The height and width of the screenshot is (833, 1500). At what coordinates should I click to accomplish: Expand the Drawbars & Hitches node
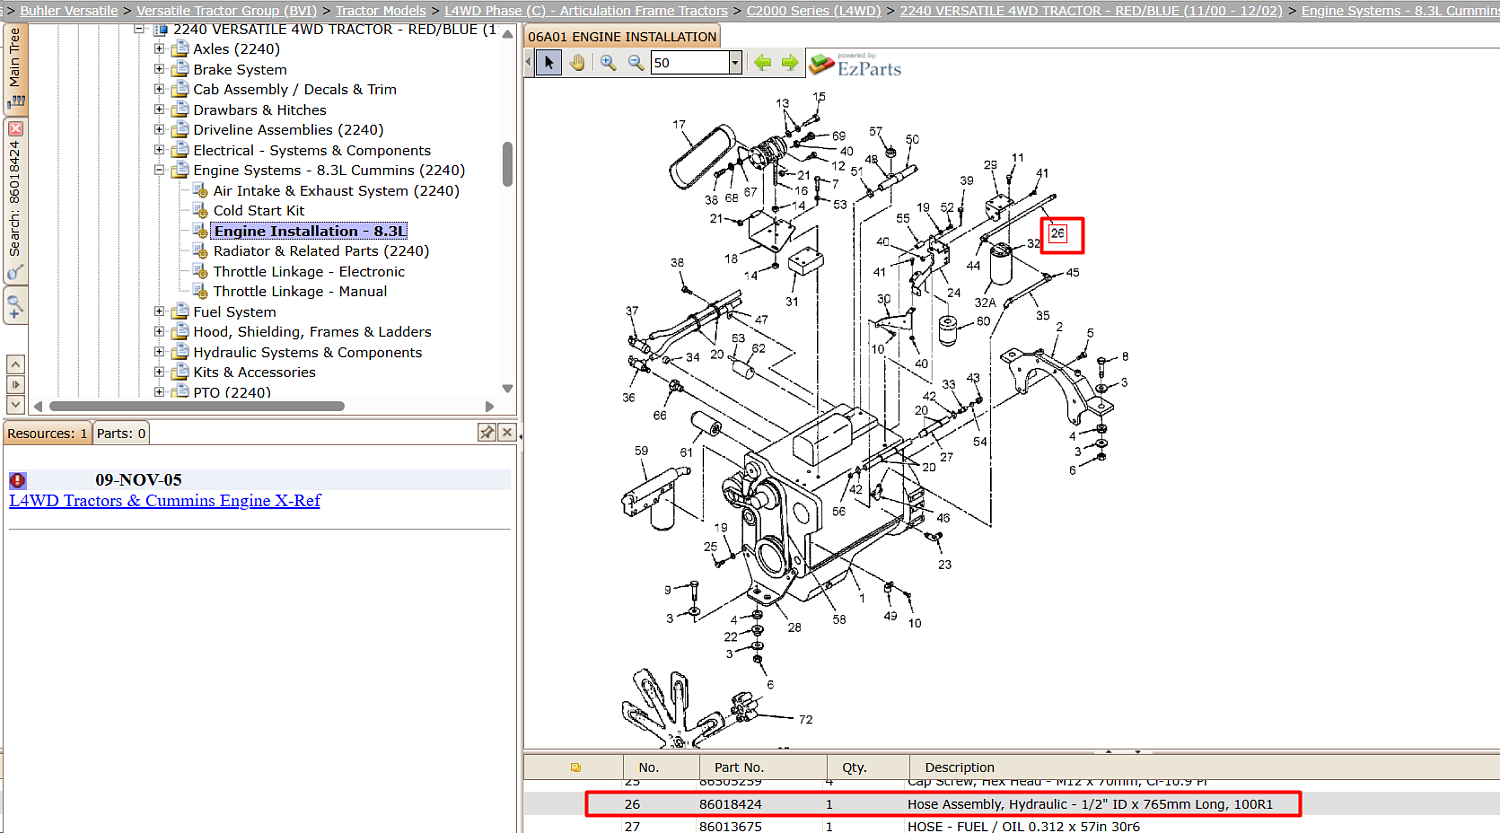(159, 109)
